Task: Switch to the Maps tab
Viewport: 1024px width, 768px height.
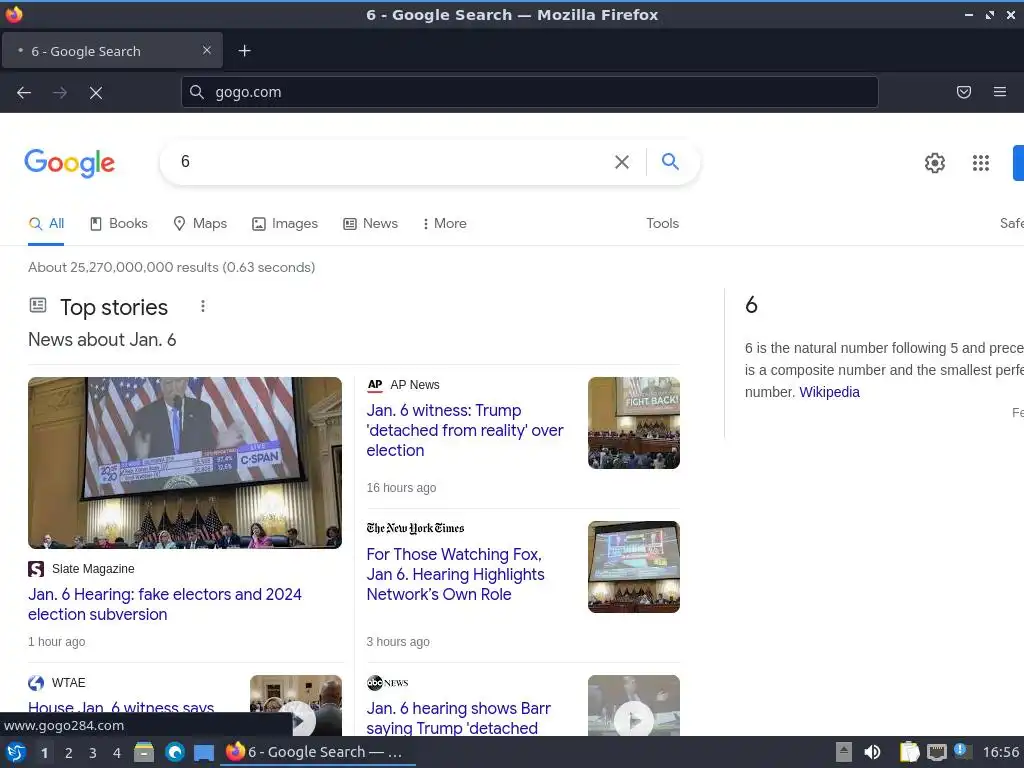Action: coord(200,223)
